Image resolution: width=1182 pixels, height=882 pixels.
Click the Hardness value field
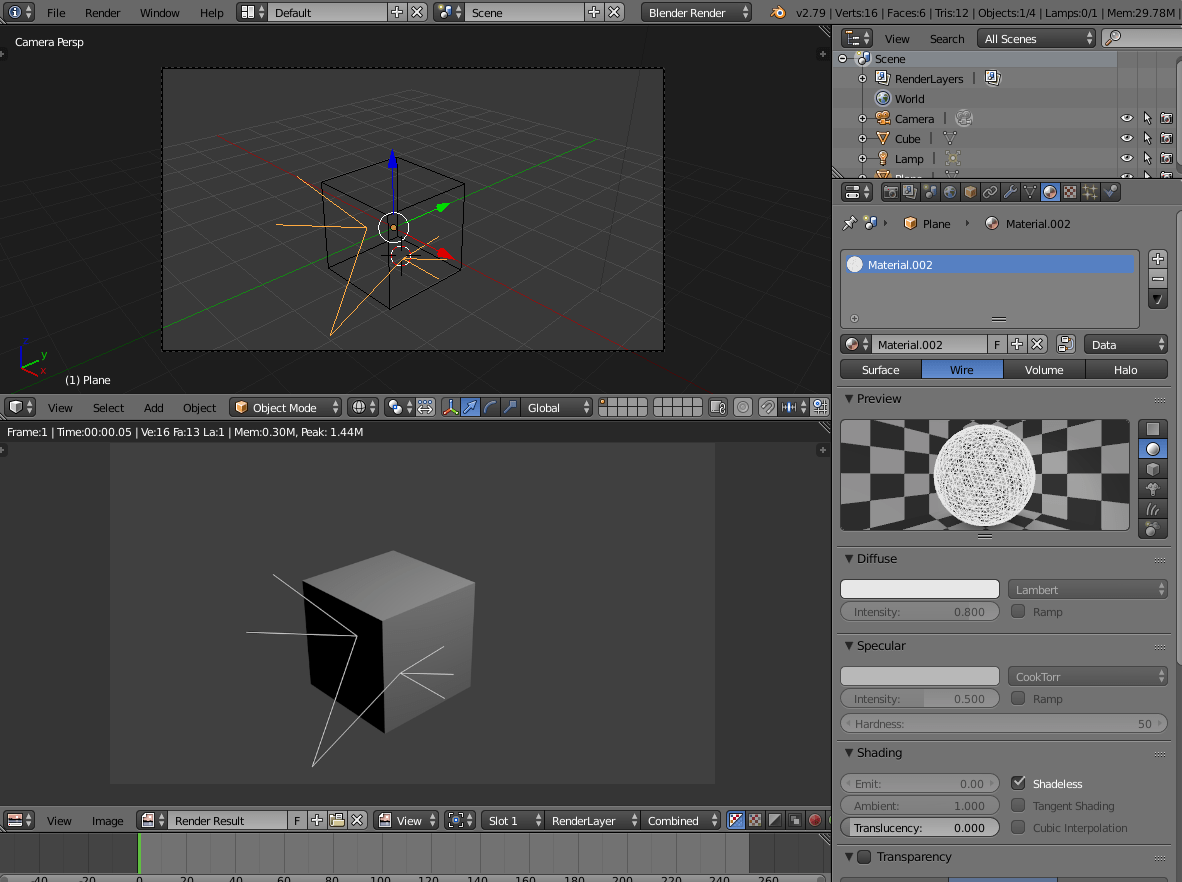click(x=1003, y=721)
